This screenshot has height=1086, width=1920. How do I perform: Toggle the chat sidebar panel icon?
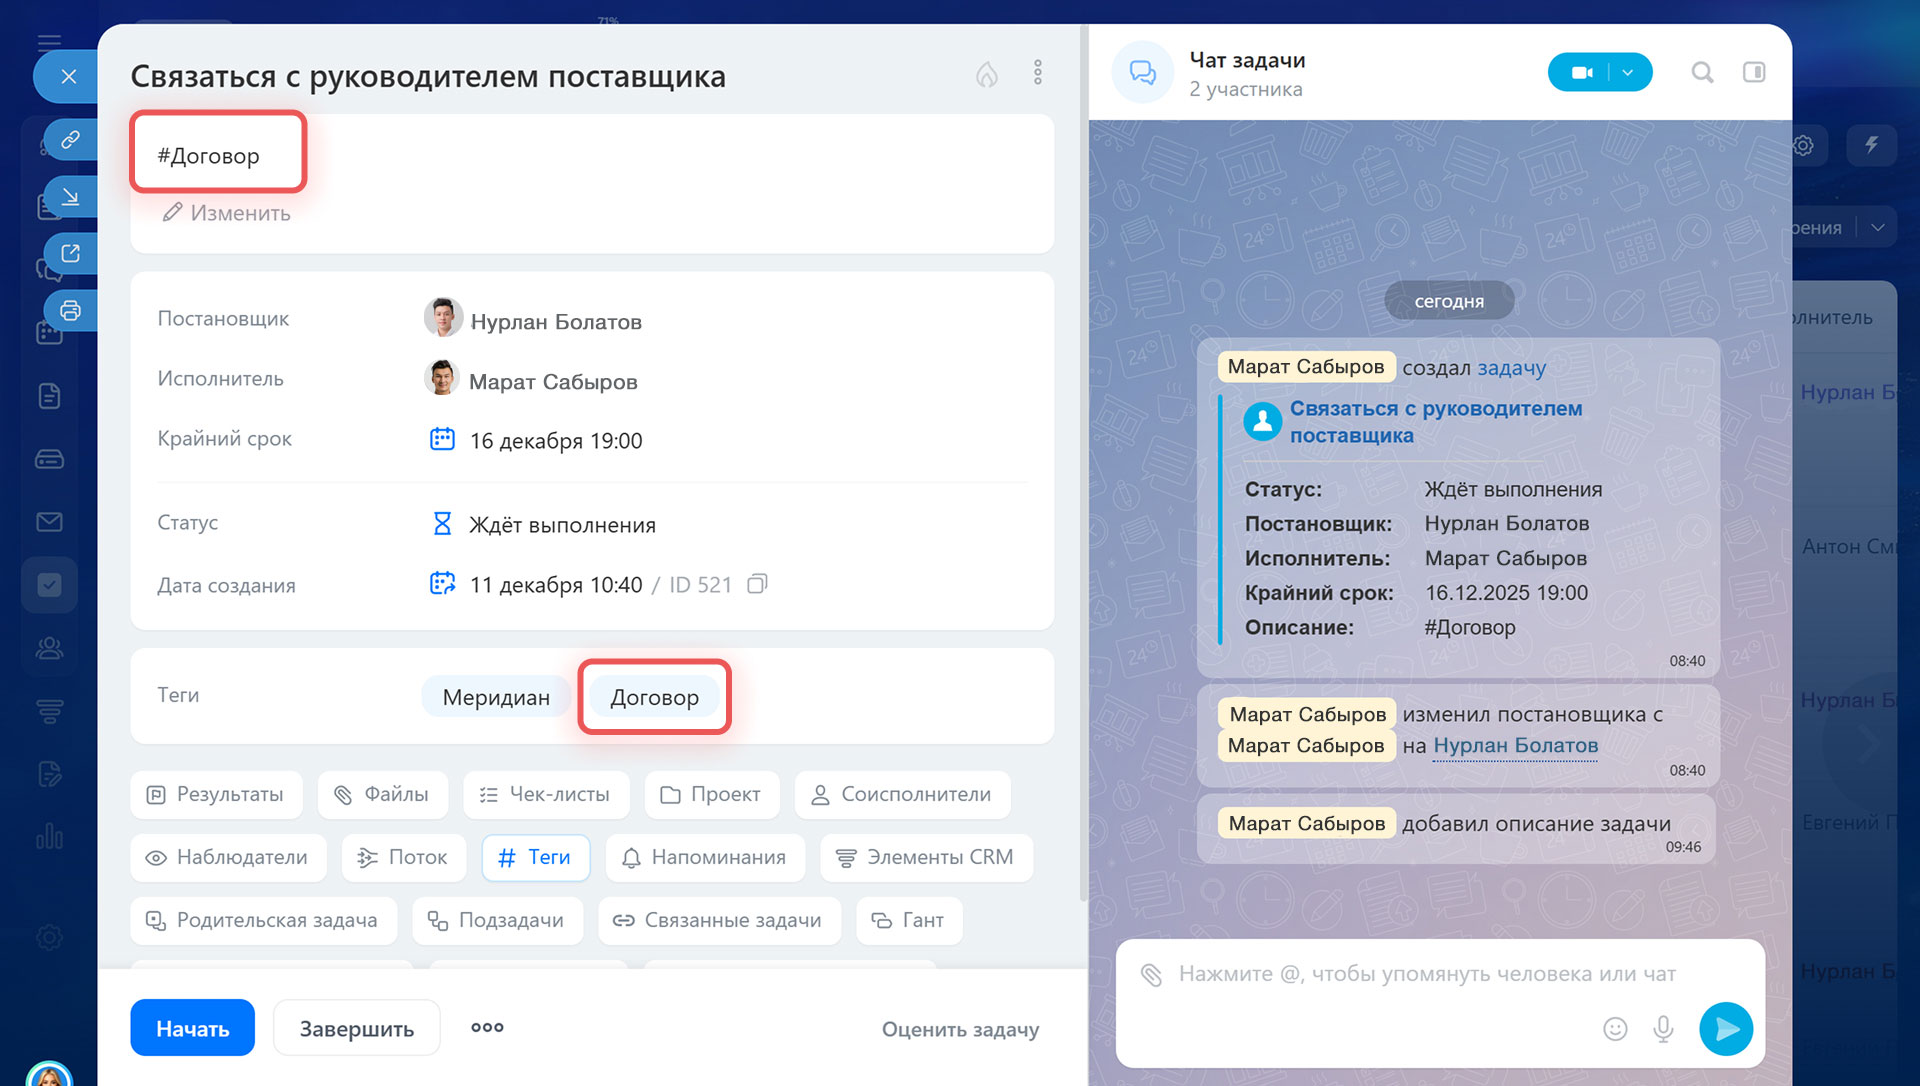click(x=1753, y=72)
